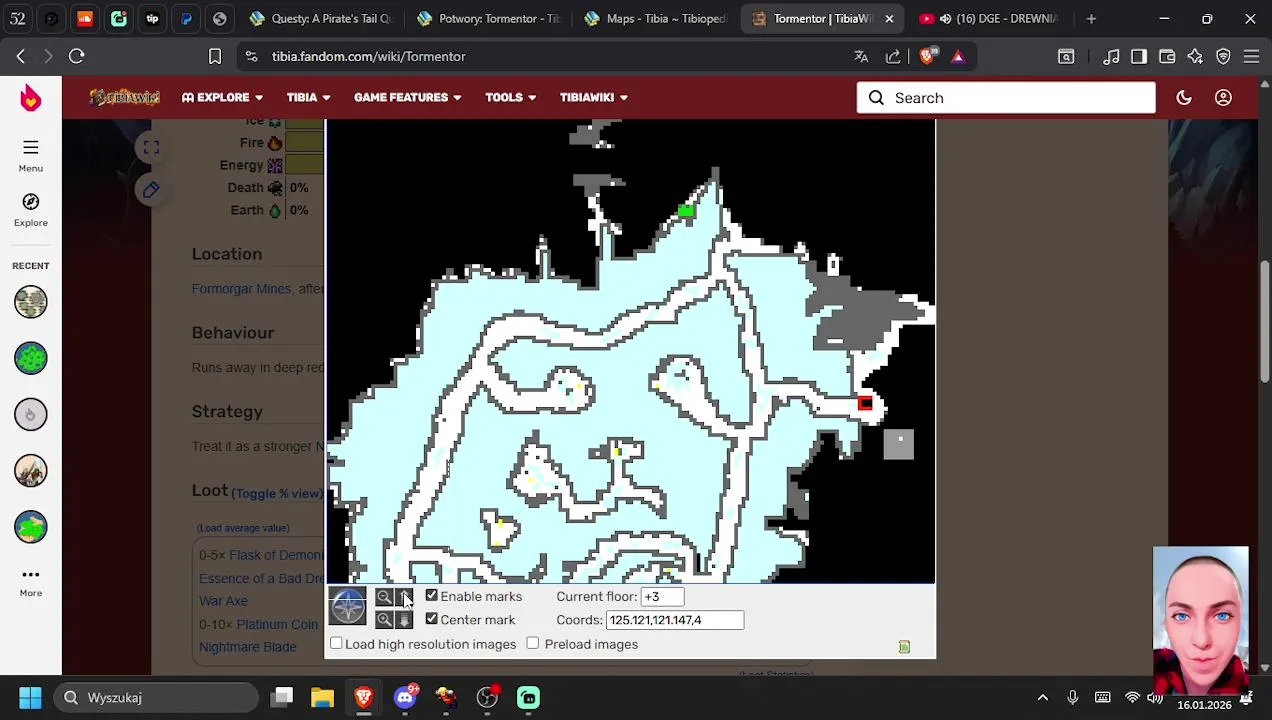Open File Explorer from taskbar

click(x=322, y=698)
